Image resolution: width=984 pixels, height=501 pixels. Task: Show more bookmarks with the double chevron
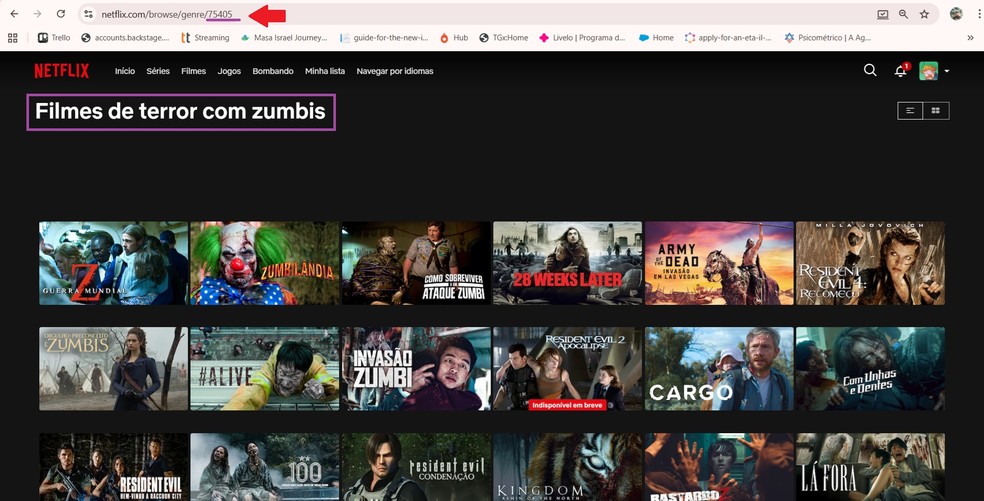coord(971,38)
